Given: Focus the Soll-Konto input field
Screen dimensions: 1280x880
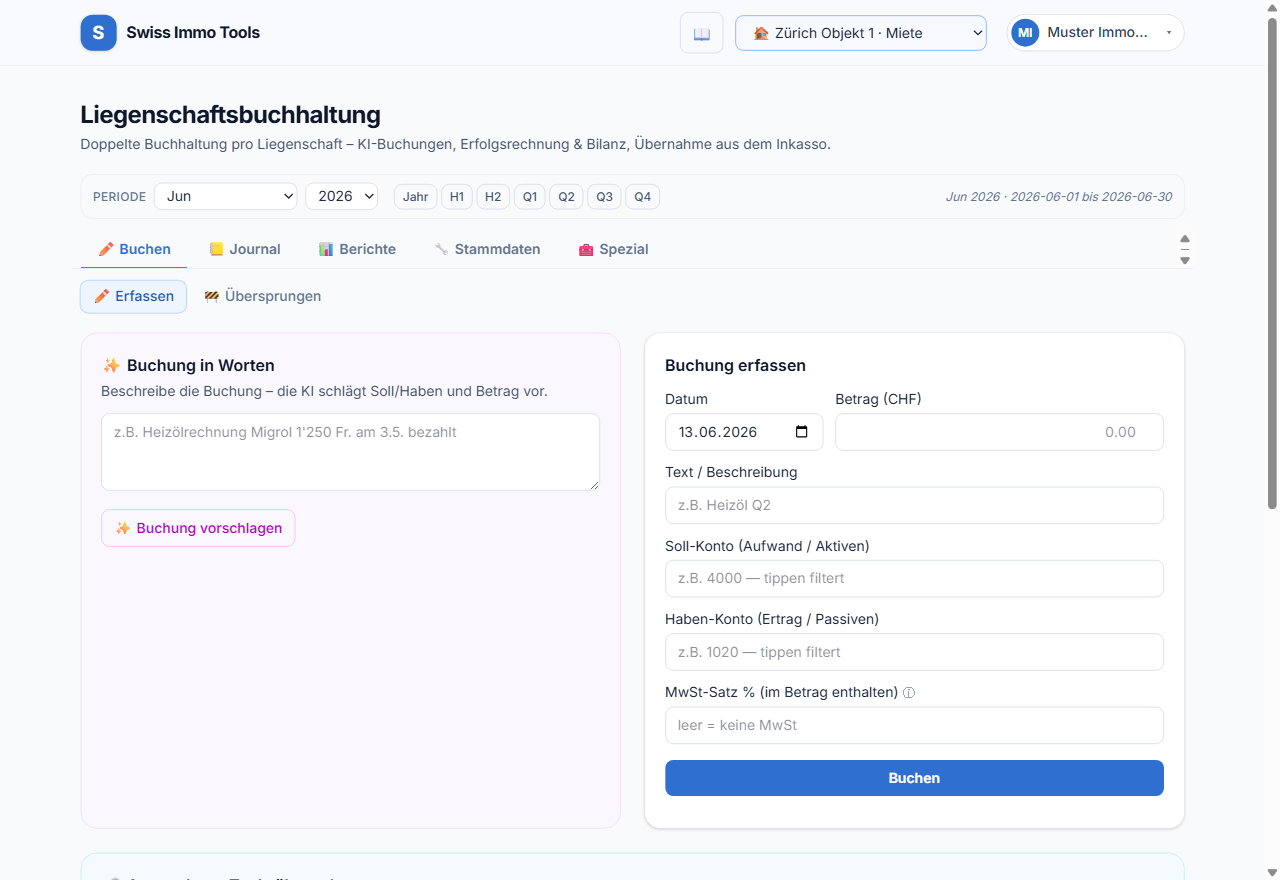Looking at the screenshot, I should point(914,578).
